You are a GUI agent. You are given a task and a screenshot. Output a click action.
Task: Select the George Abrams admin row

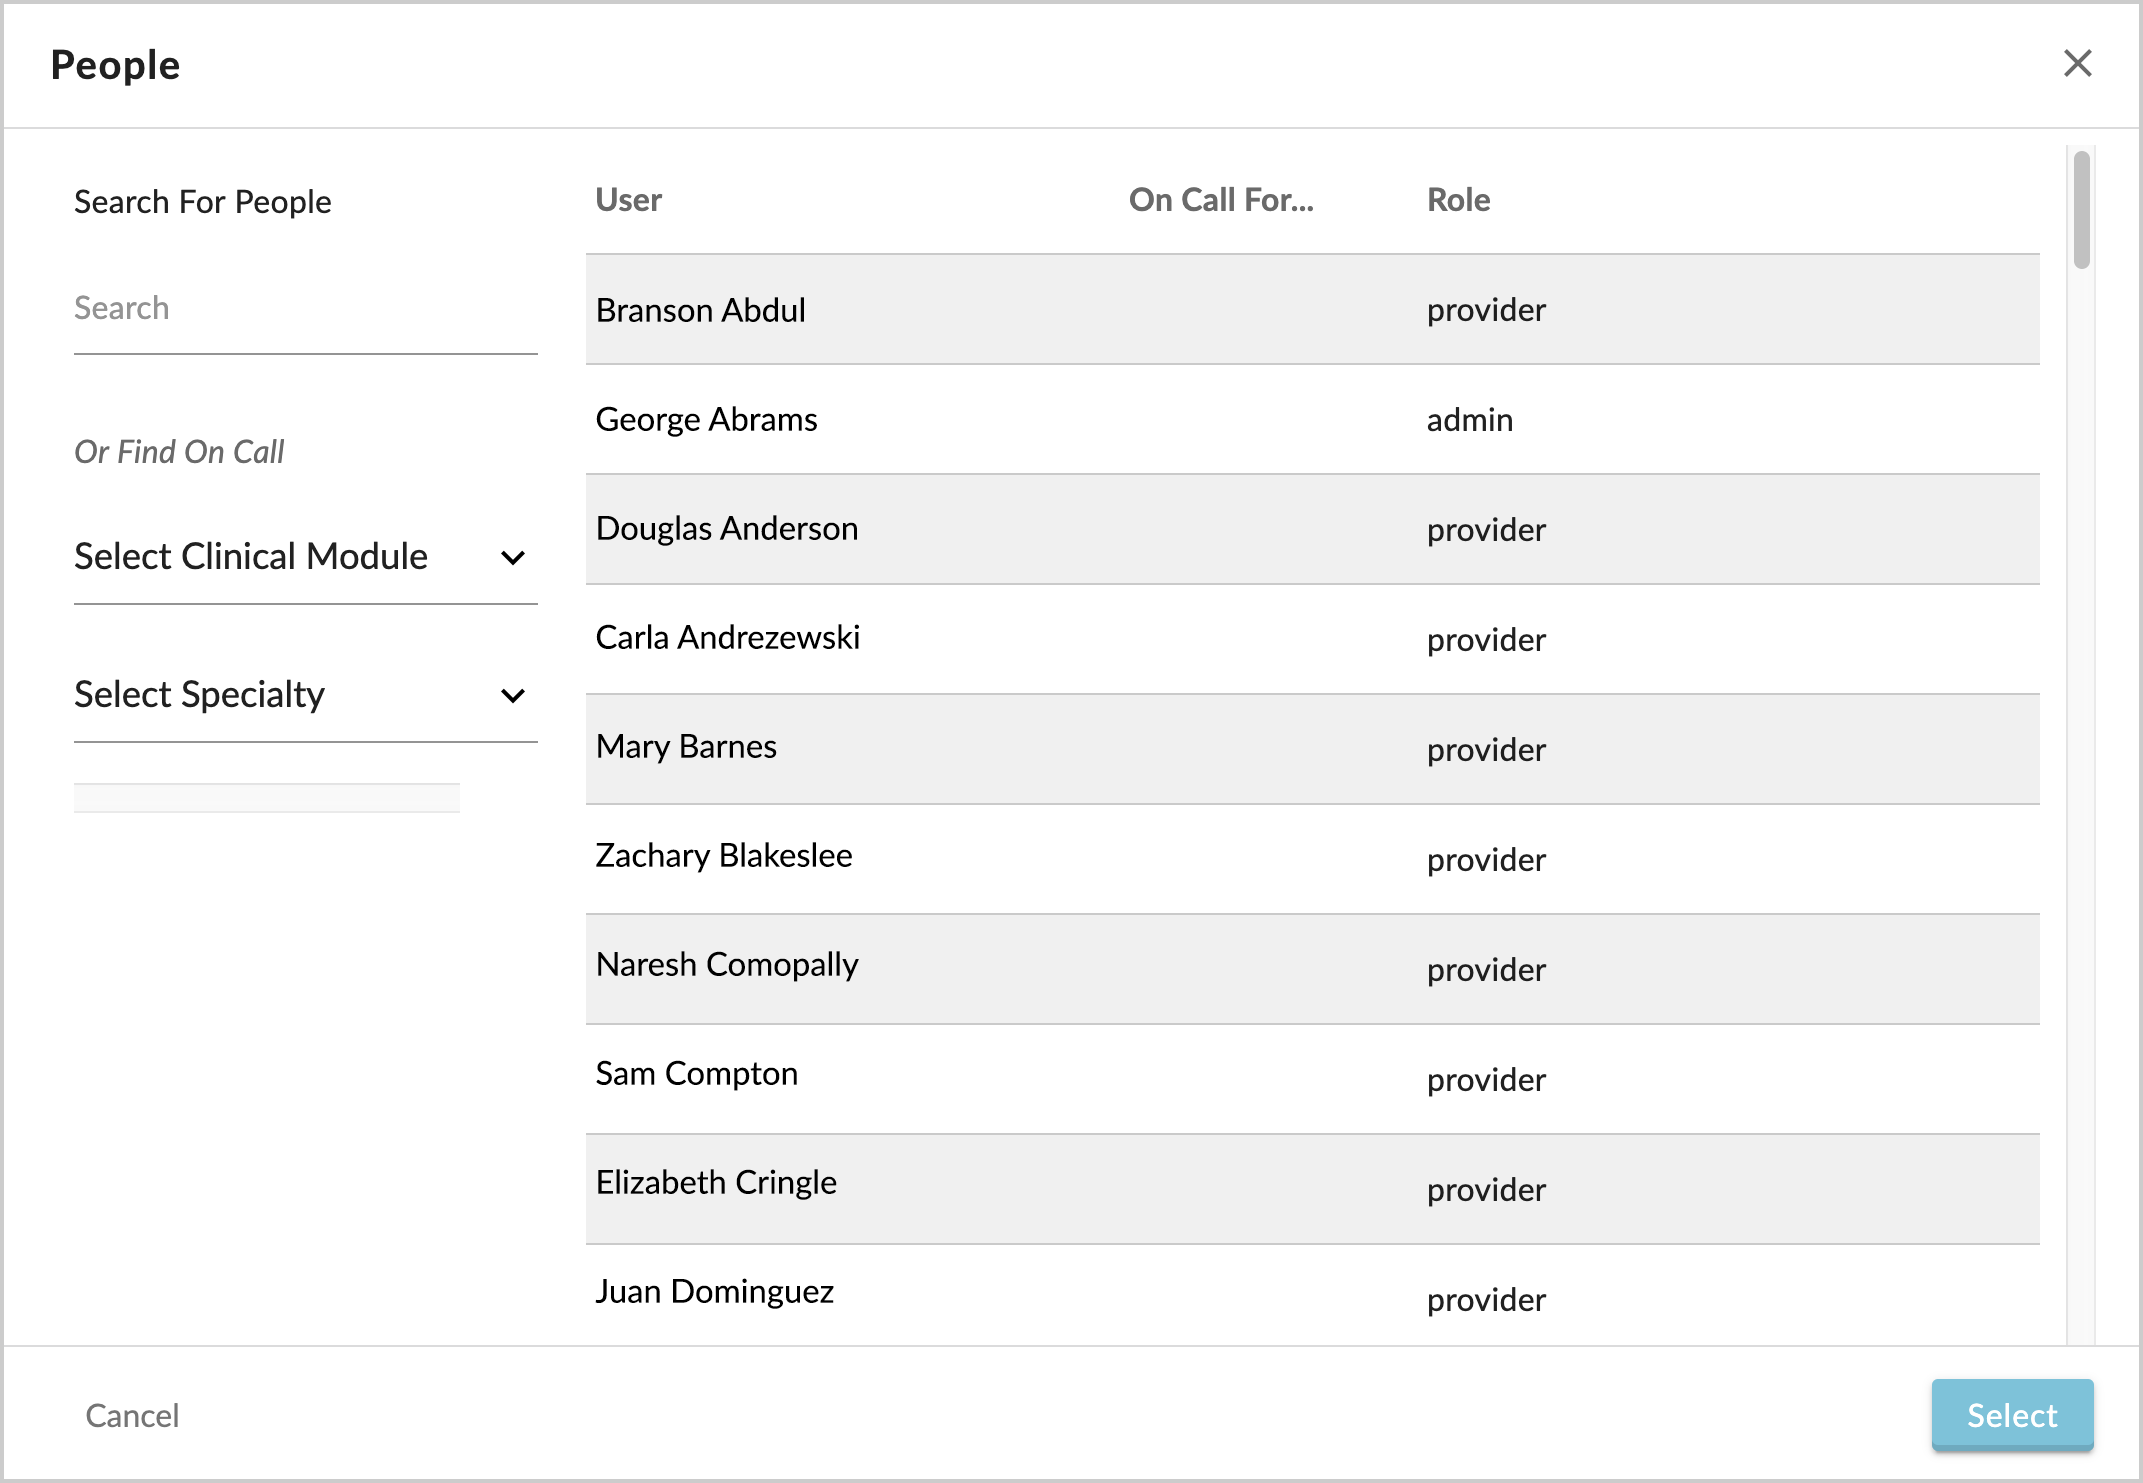tap(1312, 420)
